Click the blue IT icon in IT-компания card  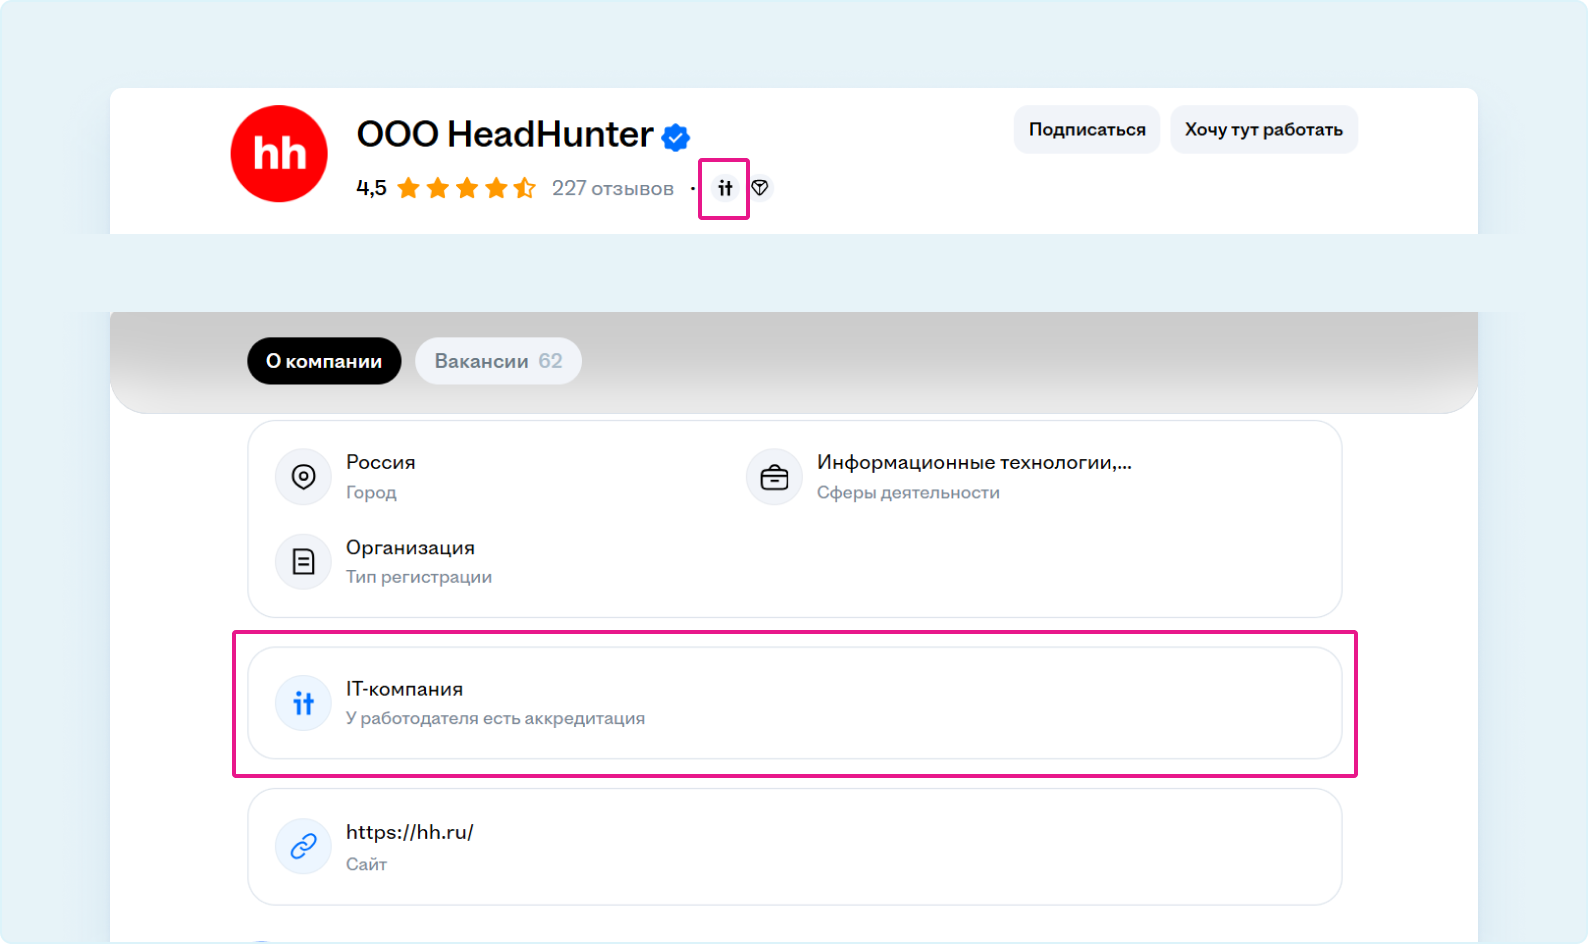303,703
